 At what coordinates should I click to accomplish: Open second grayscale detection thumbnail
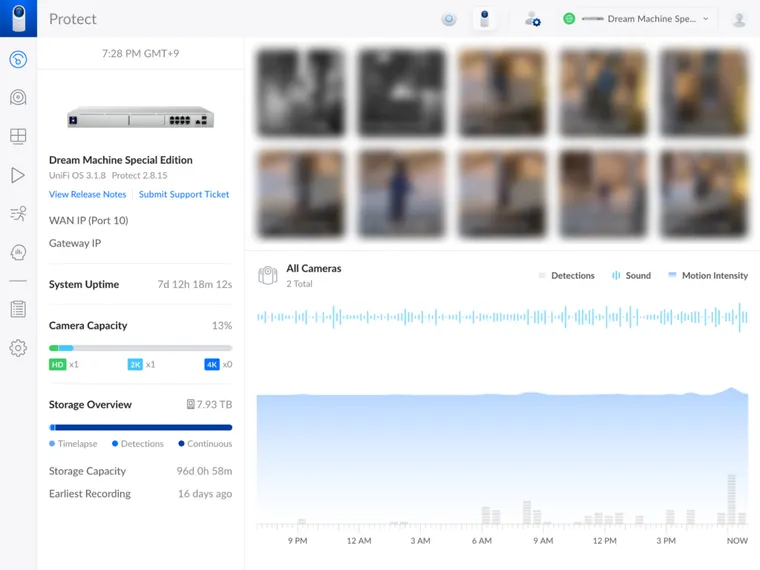401,92
